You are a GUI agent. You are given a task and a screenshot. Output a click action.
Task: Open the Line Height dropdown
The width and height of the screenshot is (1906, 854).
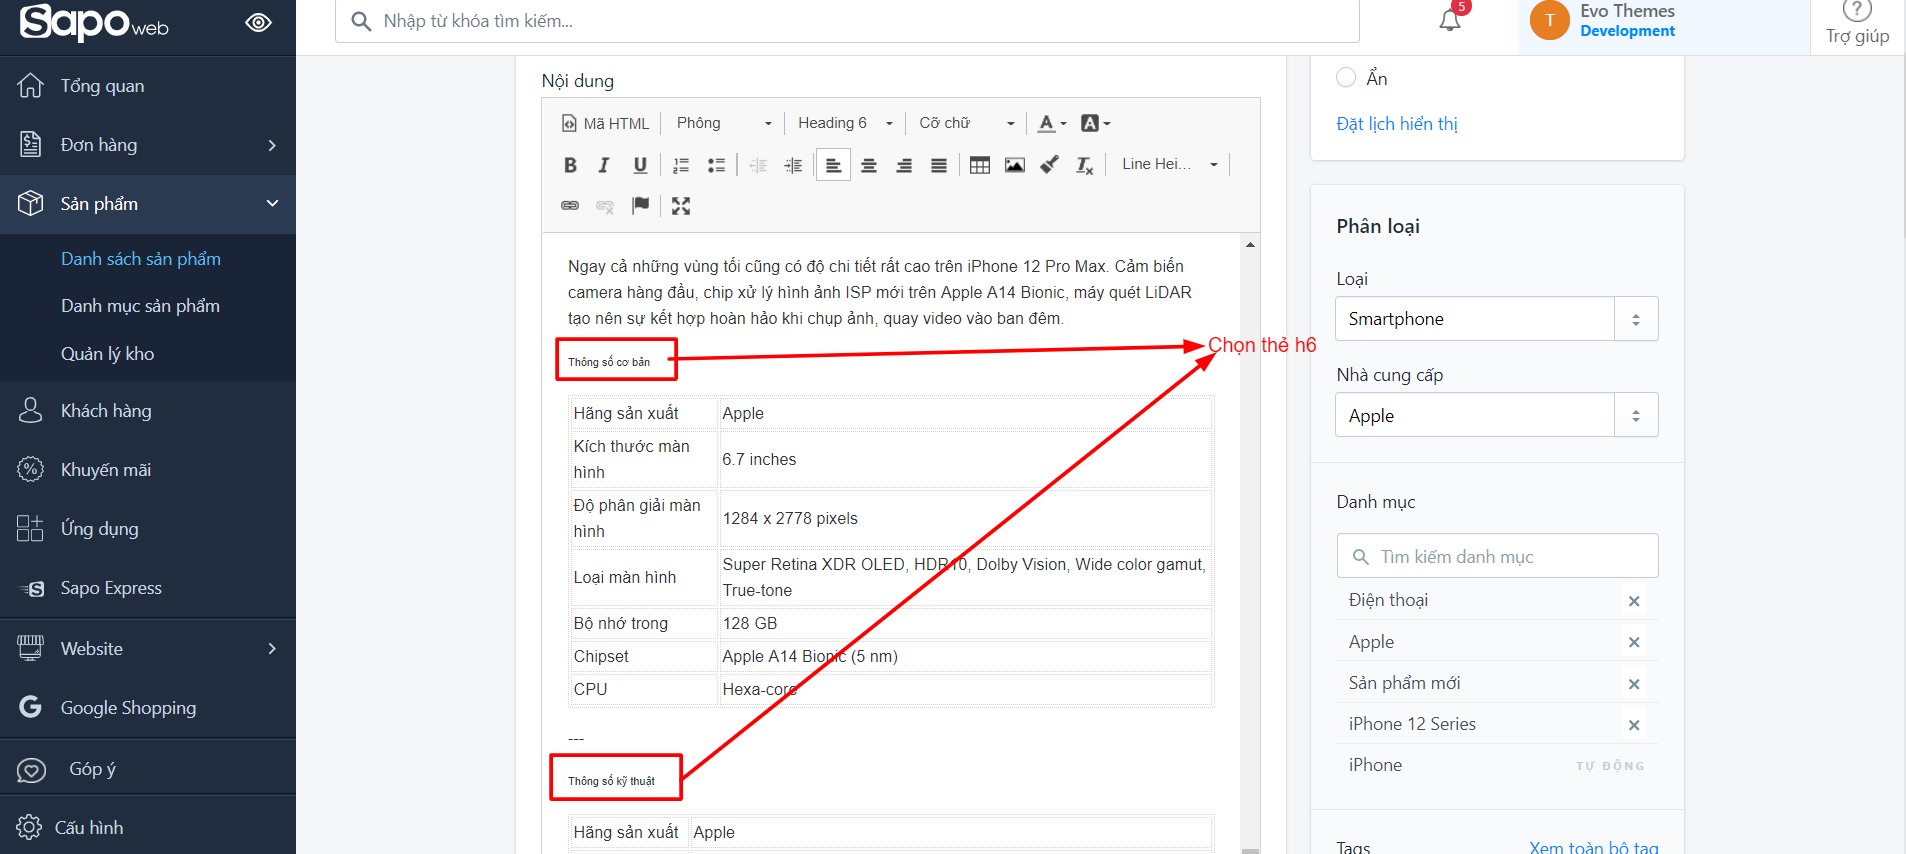tap(1169, 164)
